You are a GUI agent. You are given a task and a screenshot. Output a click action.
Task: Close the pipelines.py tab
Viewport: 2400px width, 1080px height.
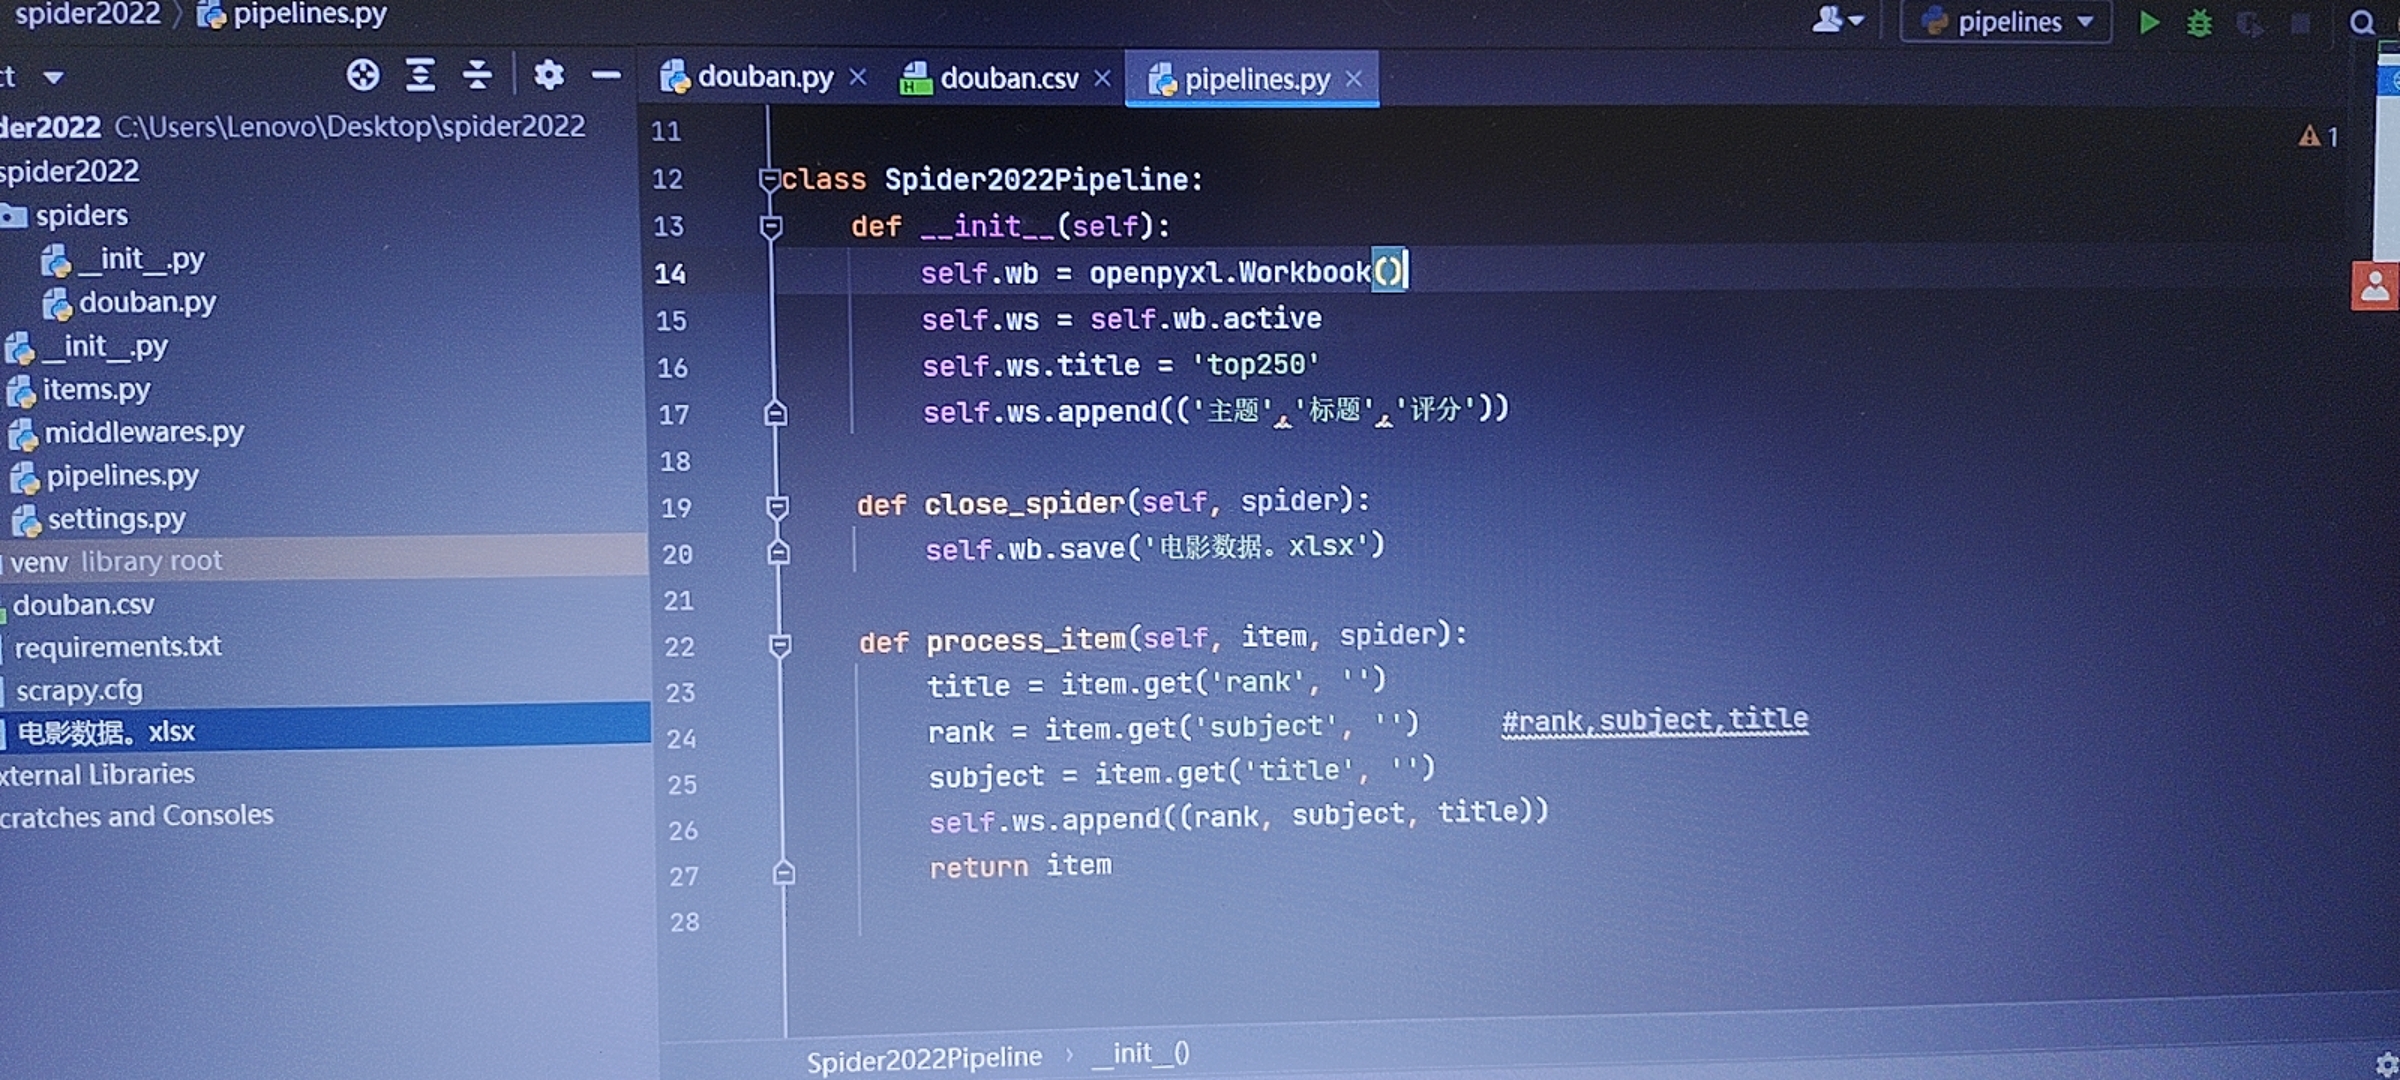pos(1353,78)
